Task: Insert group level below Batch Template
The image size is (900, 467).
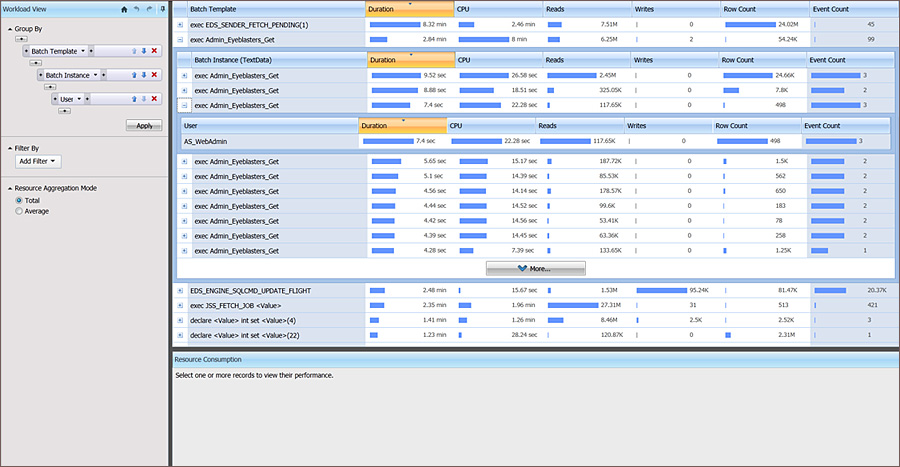Action: [36, 63]
